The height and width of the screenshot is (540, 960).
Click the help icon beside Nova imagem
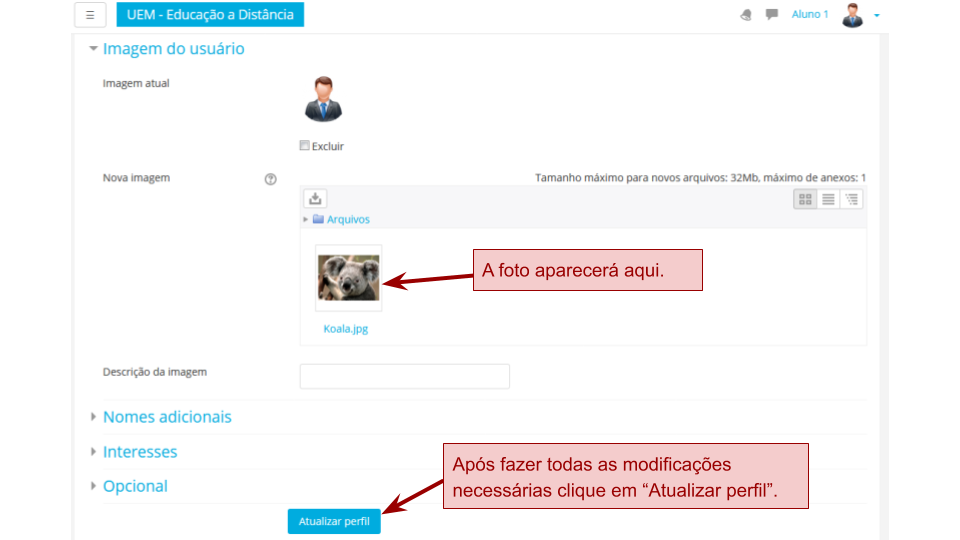[270, 179]
